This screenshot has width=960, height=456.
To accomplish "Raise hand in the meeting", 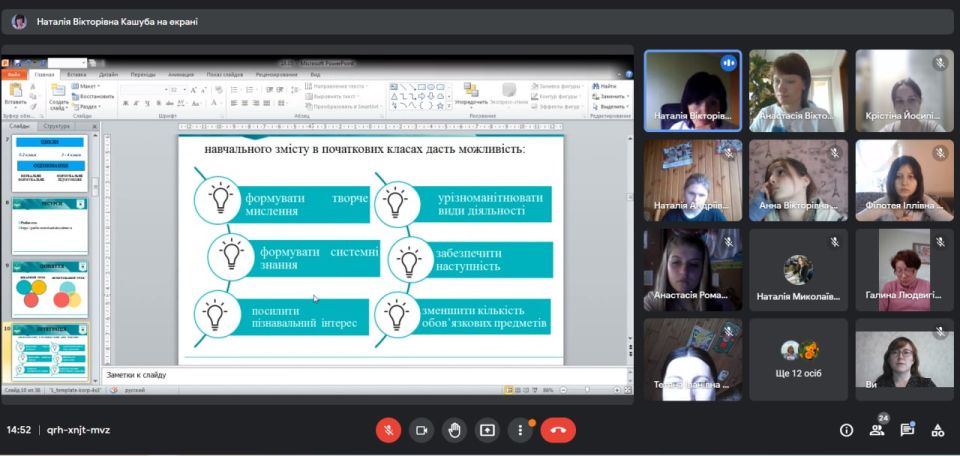I will pos(454,430).
